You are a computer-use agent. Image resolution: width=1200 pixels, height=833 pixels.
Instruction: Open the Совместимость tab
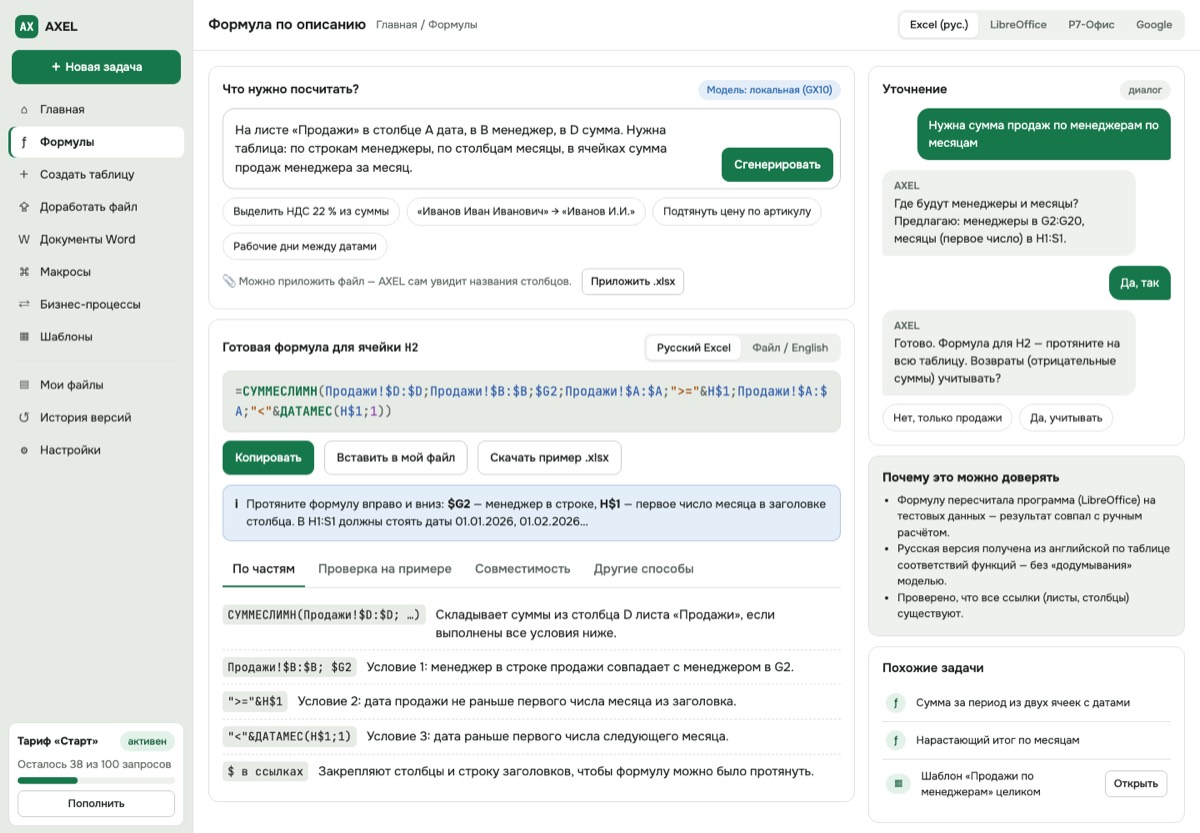click(x=523, y=569)
